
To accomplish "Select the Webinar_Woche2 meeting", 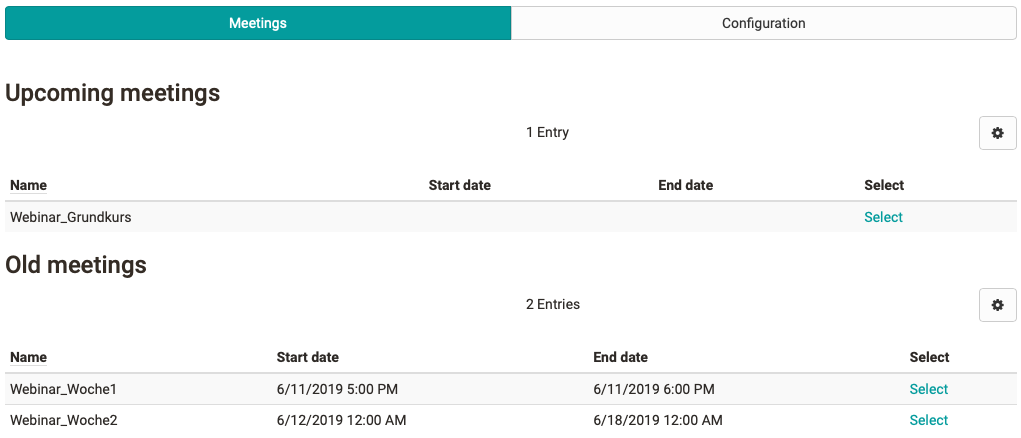I will pos(928,420).
